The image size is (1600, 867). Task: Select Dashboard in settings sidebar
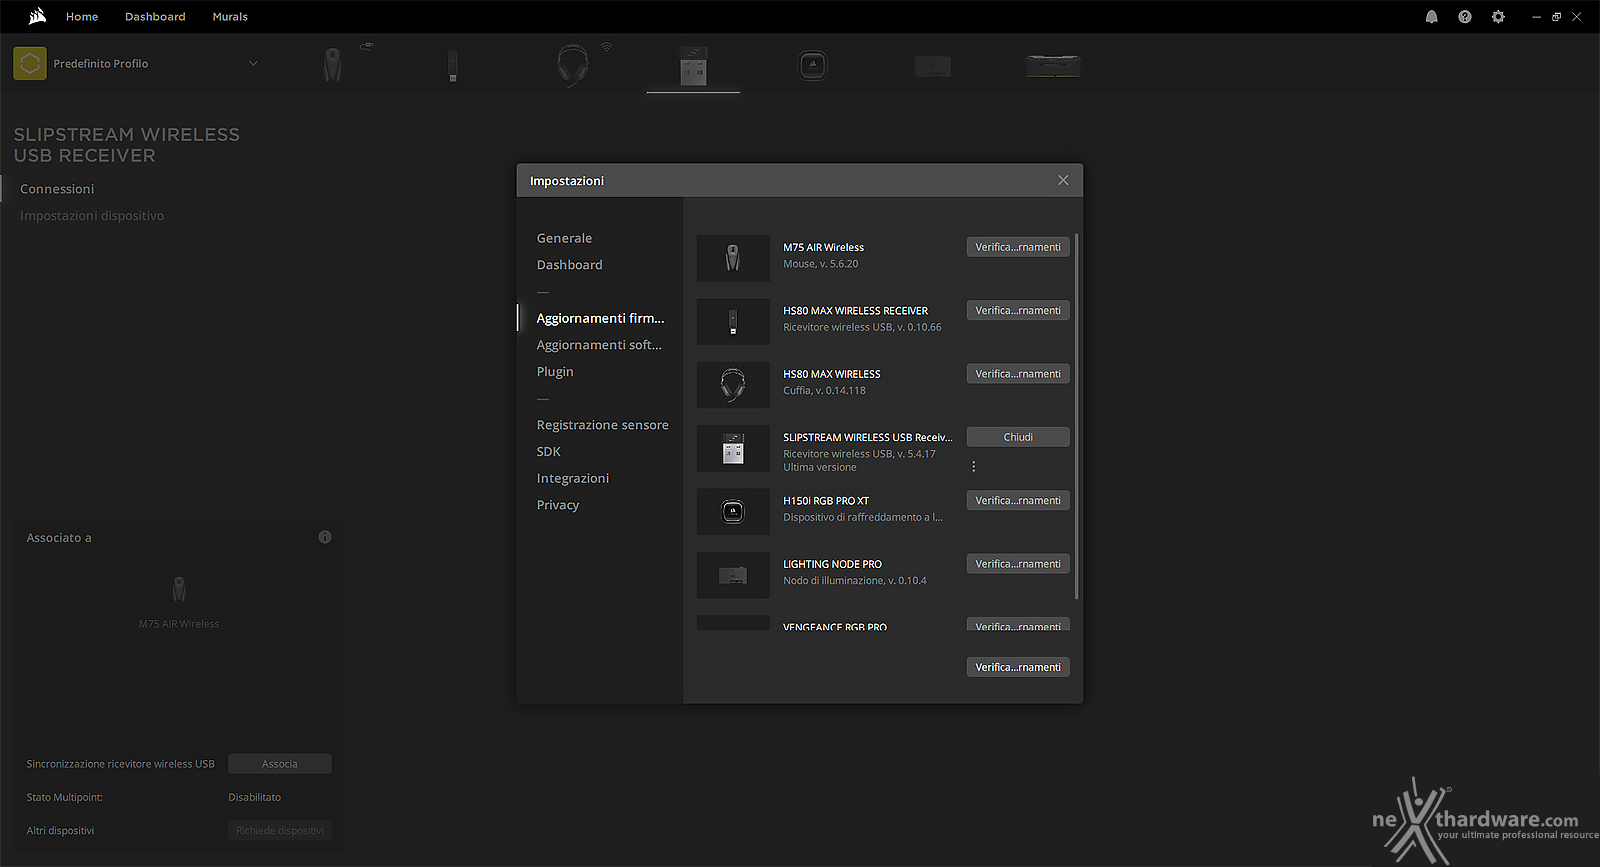[x=569, y=265]
